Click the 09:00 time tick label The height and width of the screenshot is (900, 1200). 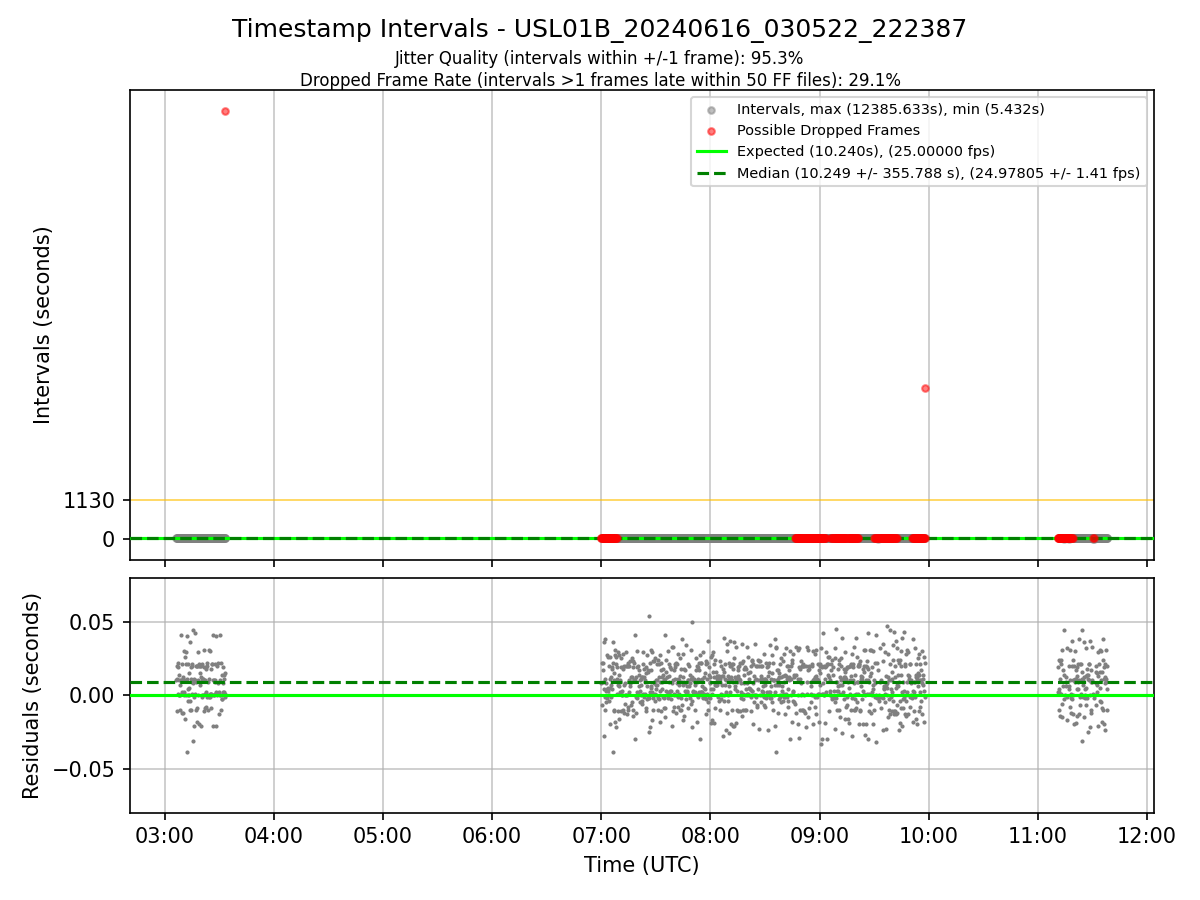point(820,834)
